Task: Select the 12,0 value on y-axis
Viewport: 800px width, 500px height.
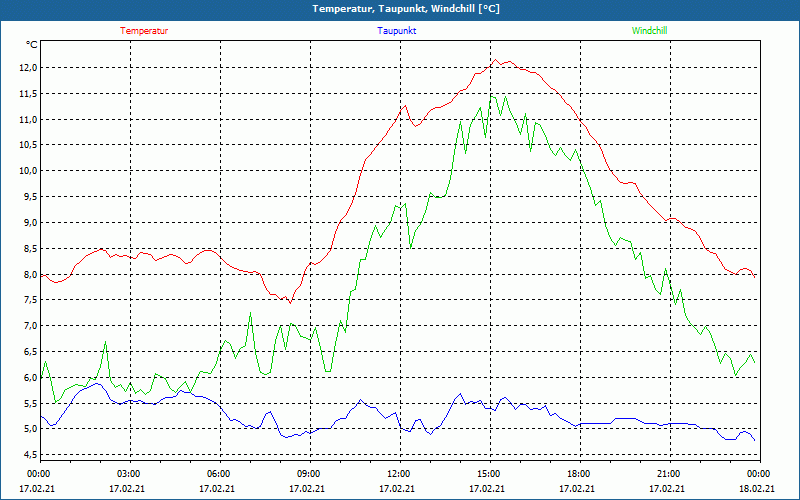Action: coord(28,67)
